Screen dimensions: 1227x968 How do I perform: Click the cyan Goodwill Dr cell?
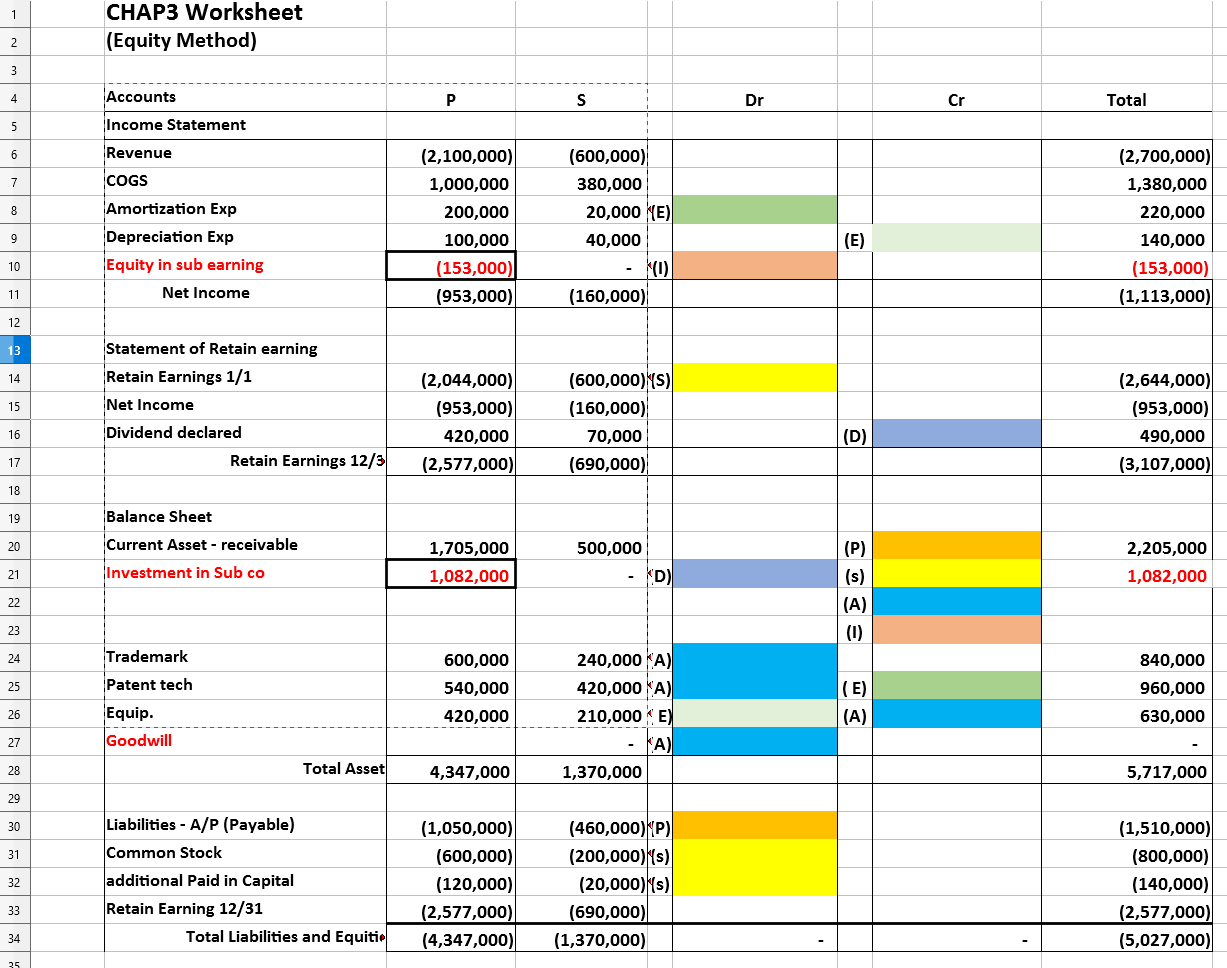pos(755,741)
